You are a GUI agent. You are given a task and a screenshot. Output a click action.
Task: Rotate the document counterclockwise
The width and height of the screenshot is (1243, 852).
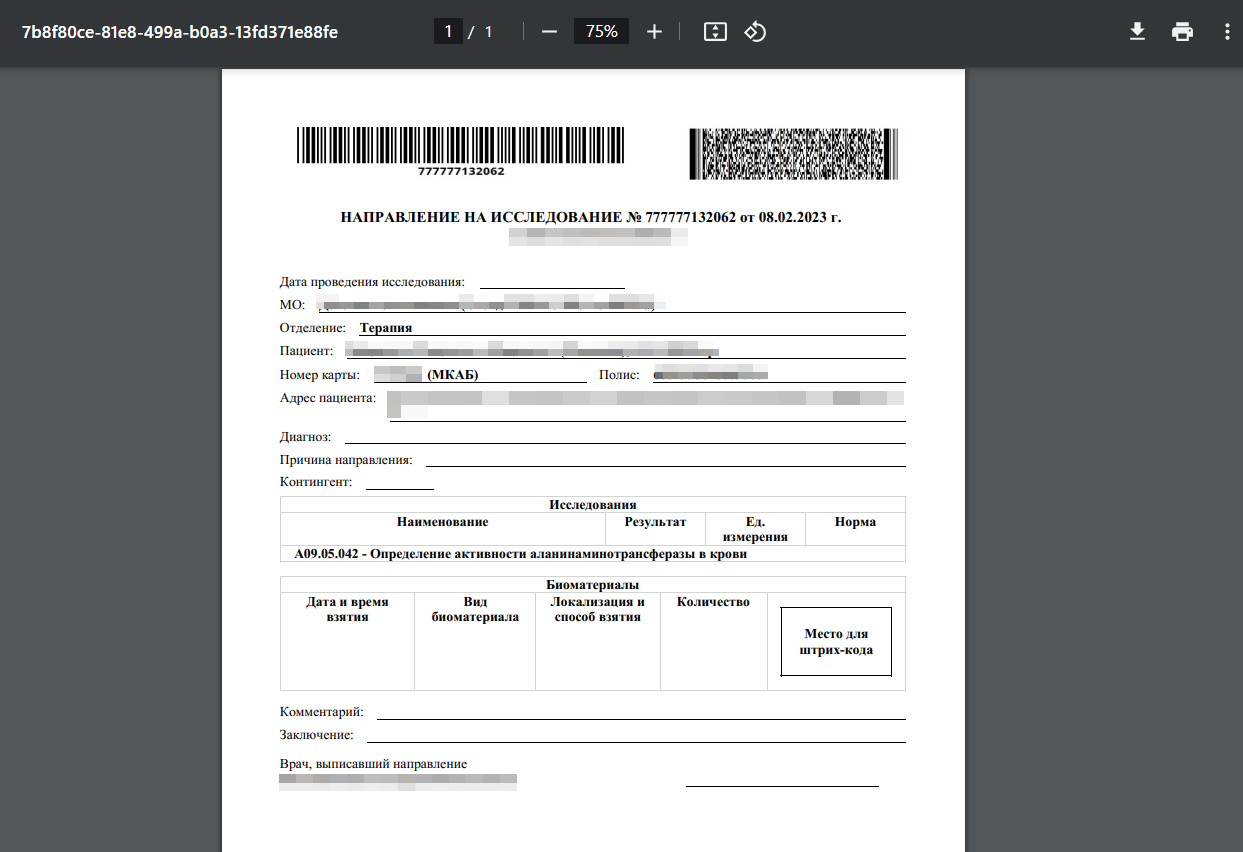click(755, 32)
